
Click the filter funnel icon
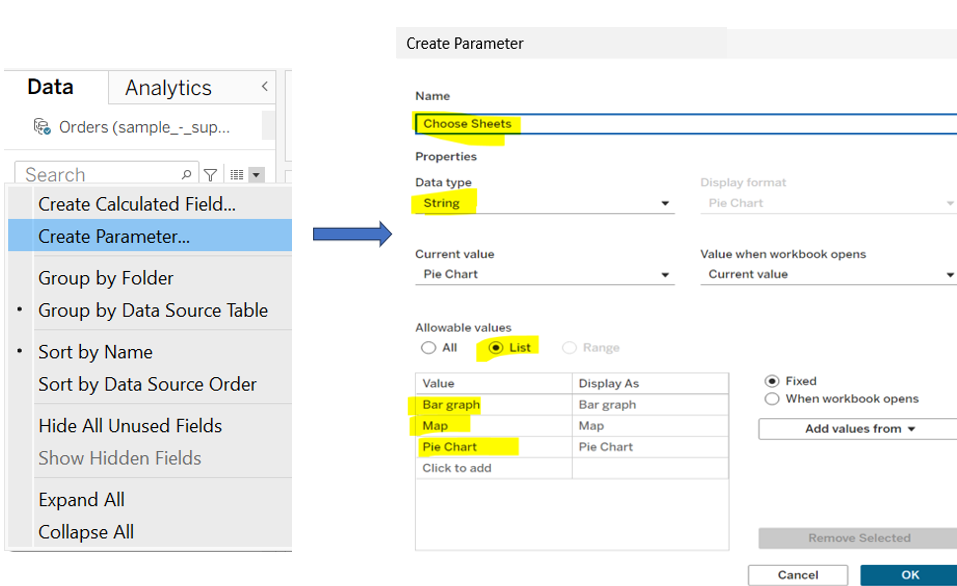pos(211,175)
